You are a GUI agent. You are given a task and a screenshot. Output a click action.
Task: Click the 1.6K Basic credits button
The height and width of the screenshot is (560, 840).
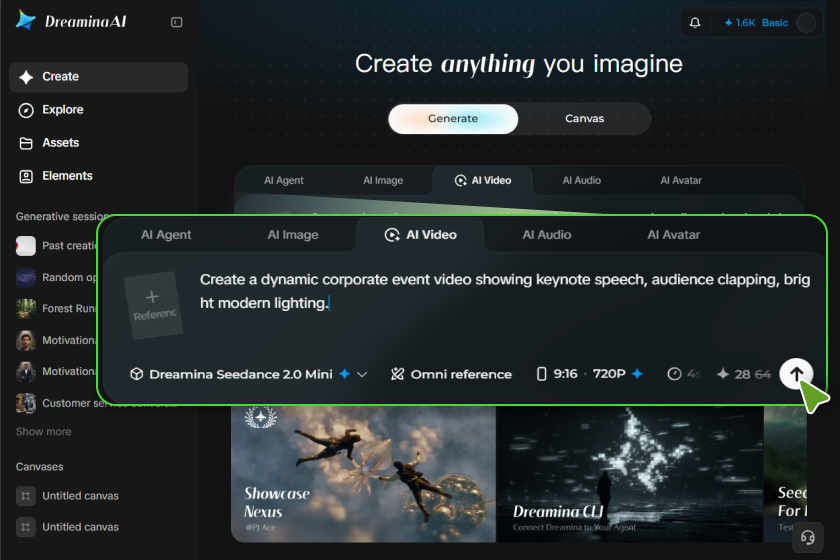point(756,23)
